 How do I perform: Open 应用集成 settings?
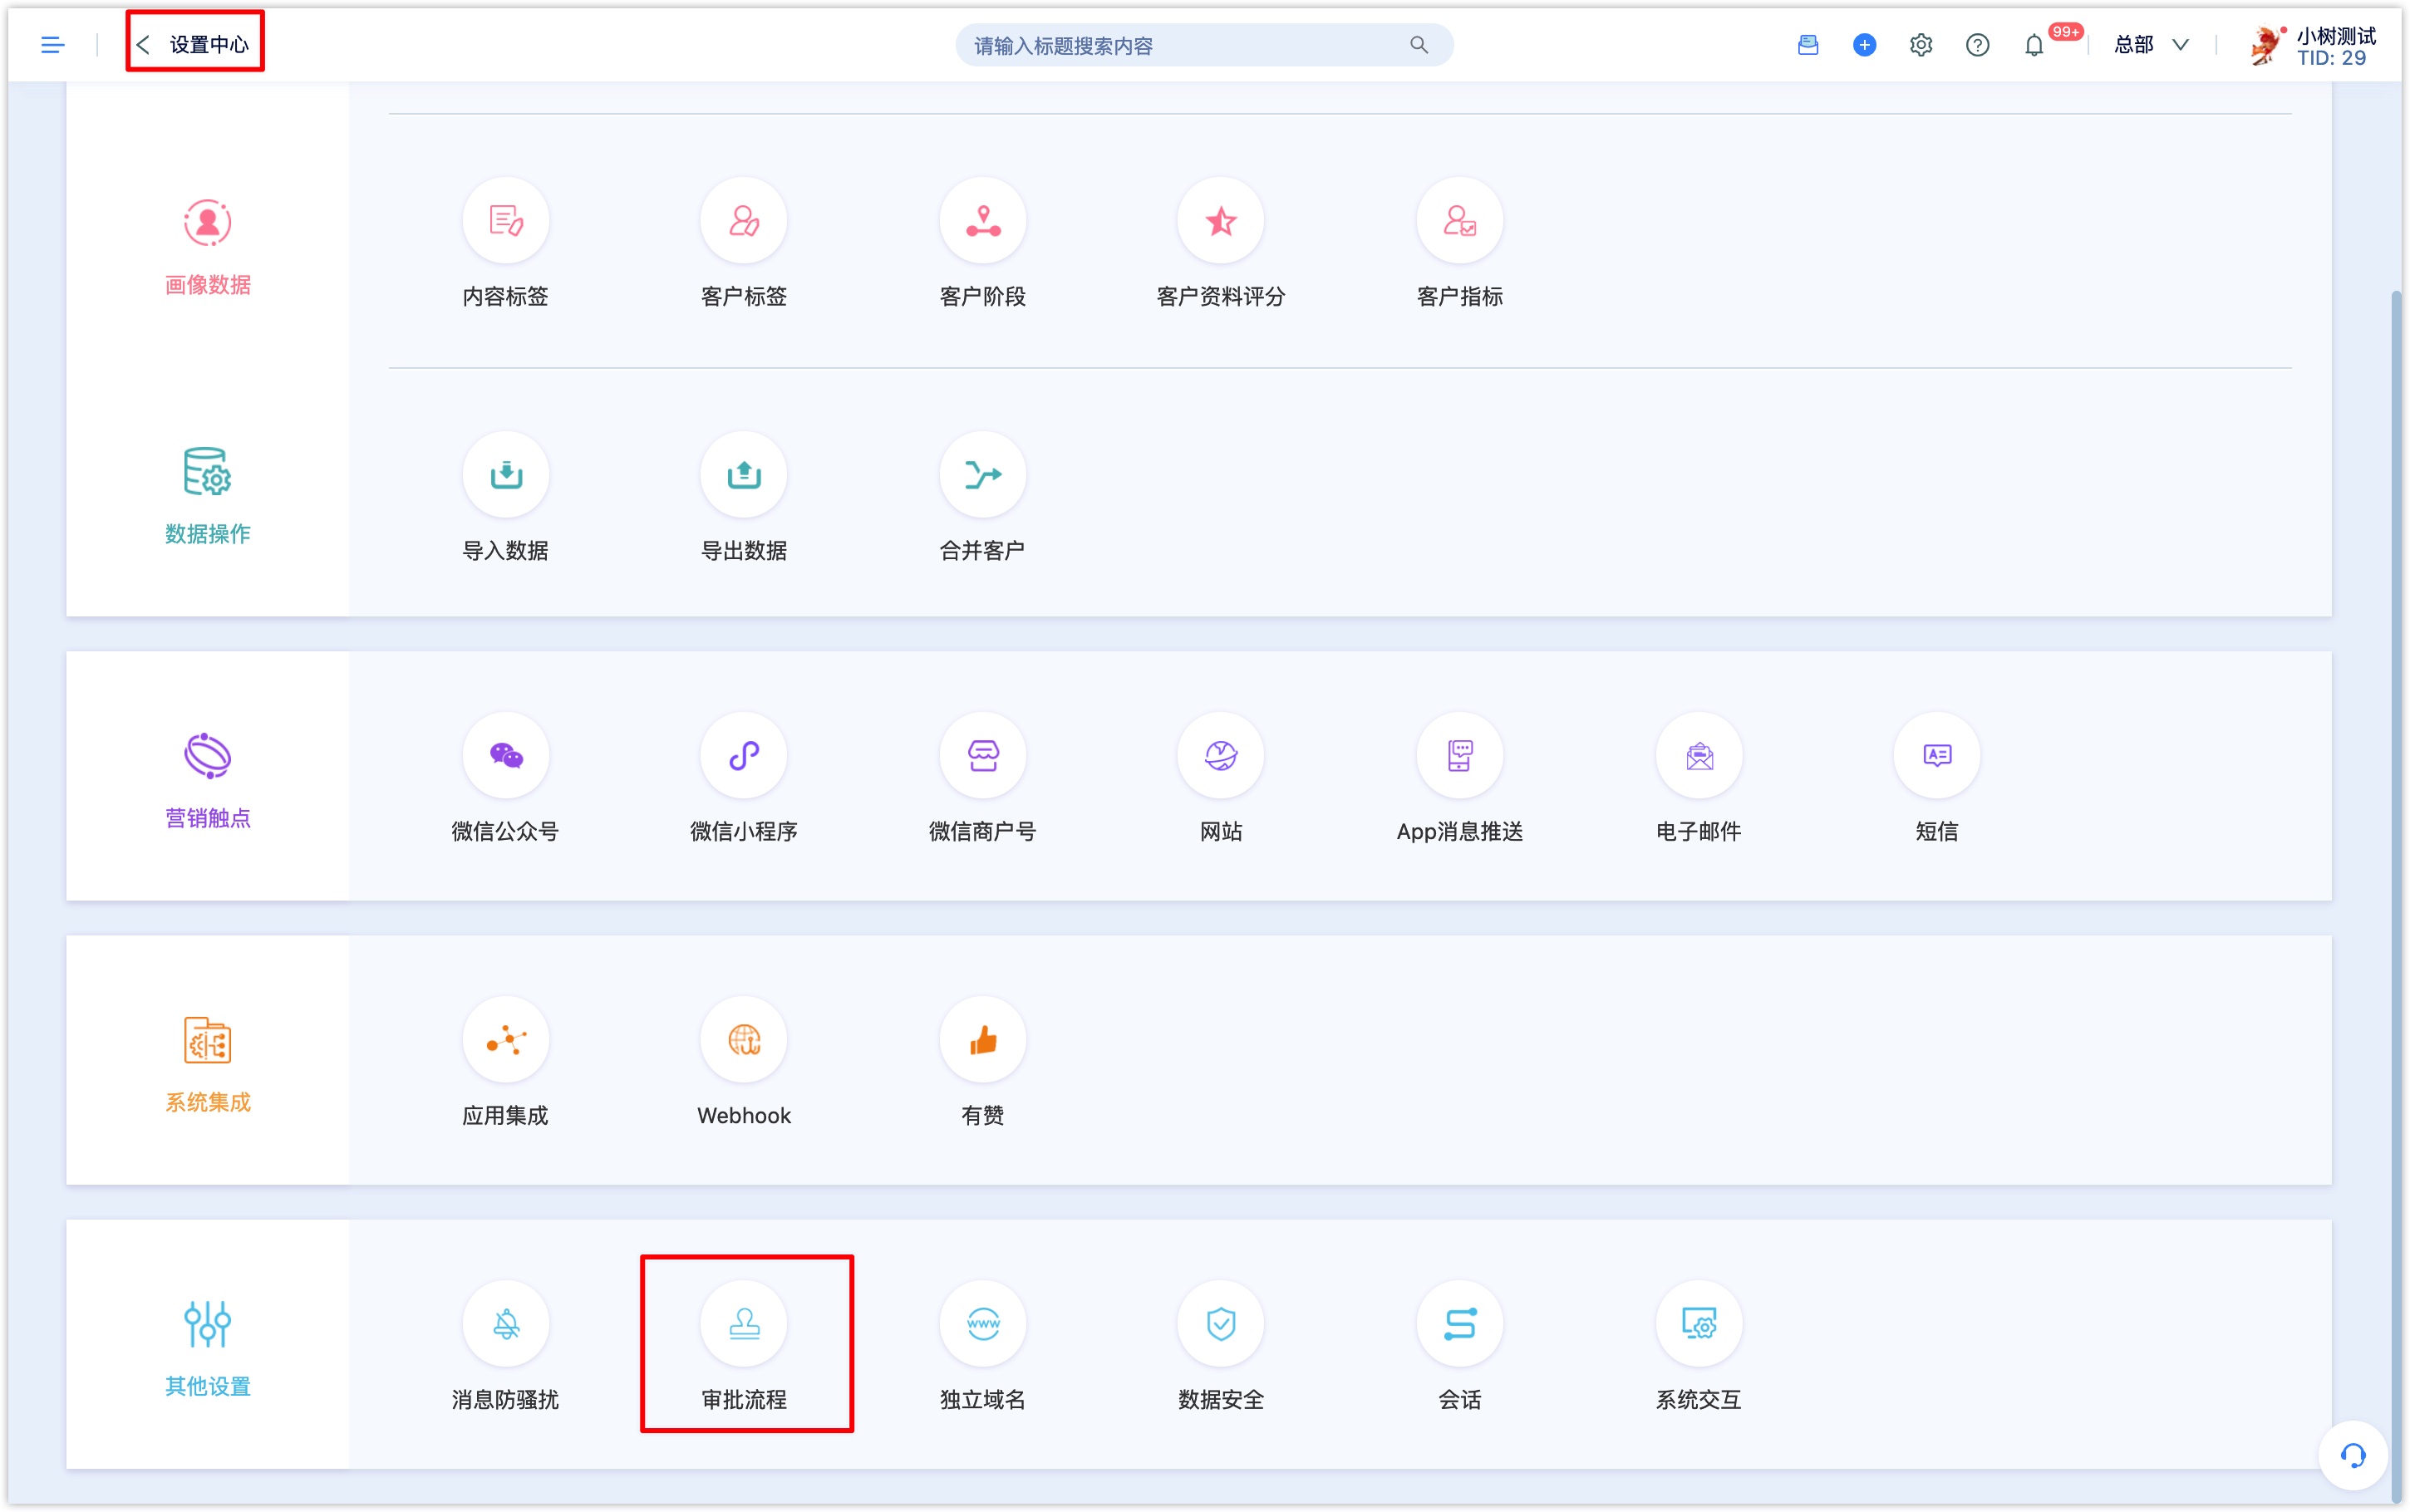[x=505, y=1062]
